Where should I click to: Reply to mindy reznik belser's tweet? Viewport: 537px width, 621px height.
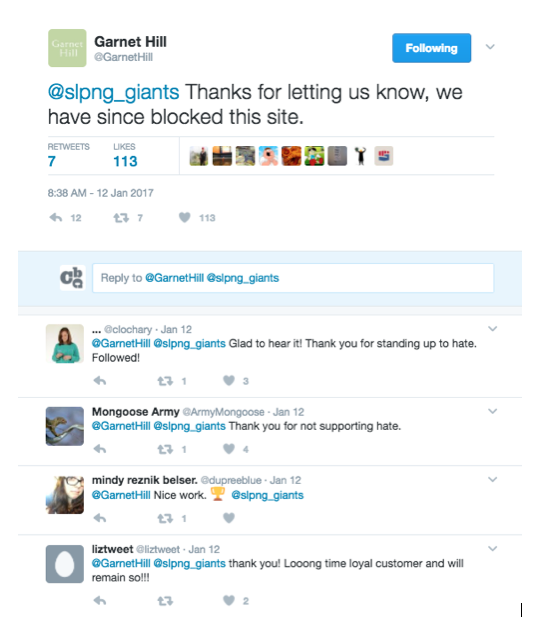(x=100, y=518)
